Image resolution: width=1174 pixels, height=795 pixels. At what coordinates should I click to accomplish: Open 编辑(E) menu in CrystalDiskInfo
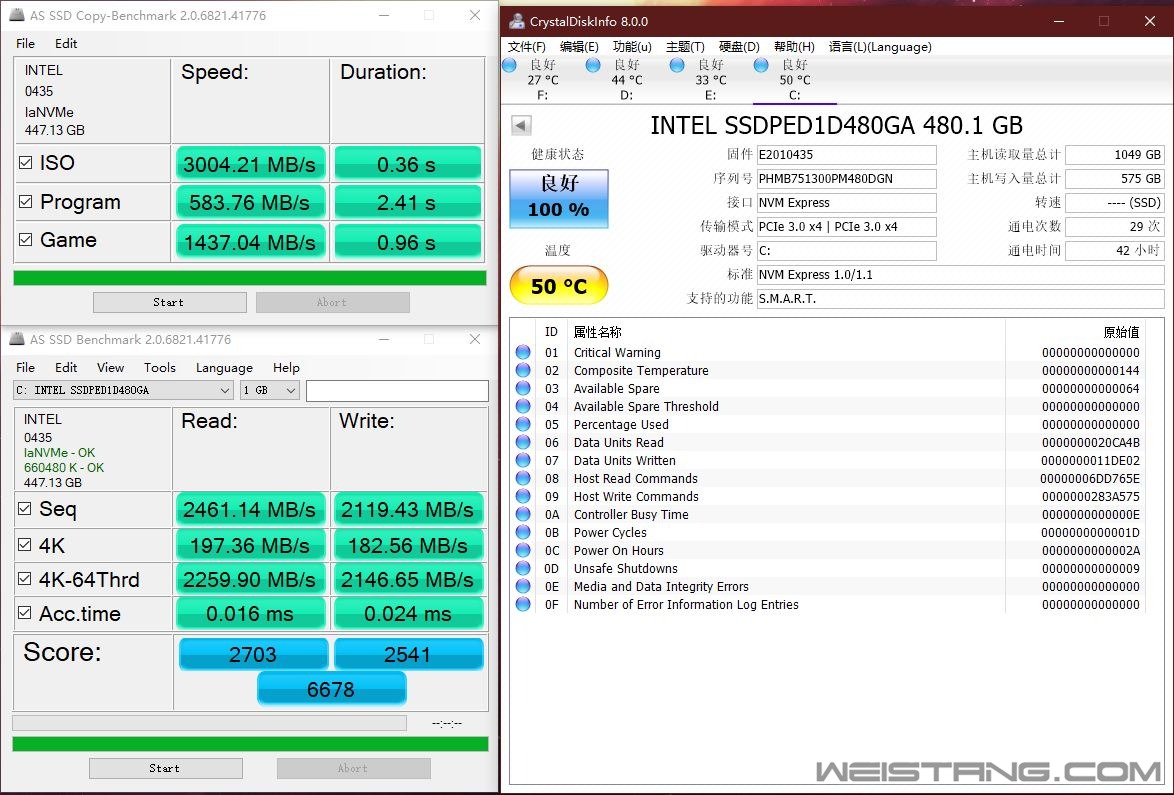click(x=579, y=46)
